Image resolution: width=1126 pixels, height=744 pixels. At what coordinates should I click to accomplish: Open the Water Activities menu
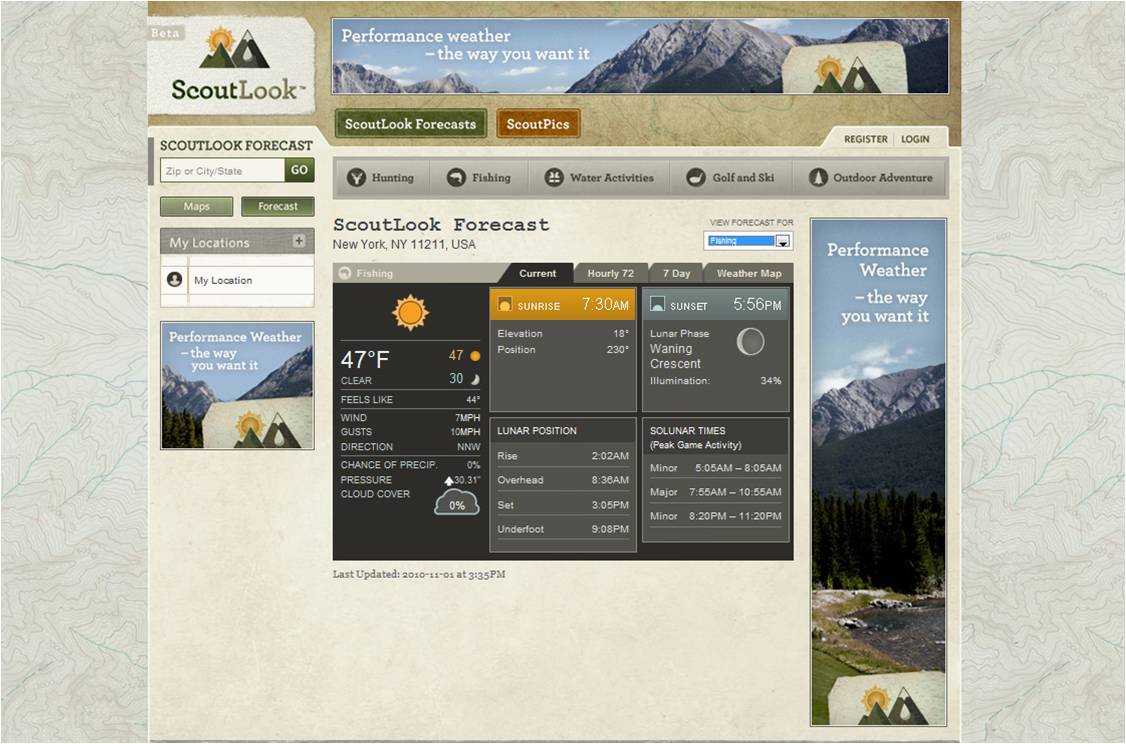599,177
